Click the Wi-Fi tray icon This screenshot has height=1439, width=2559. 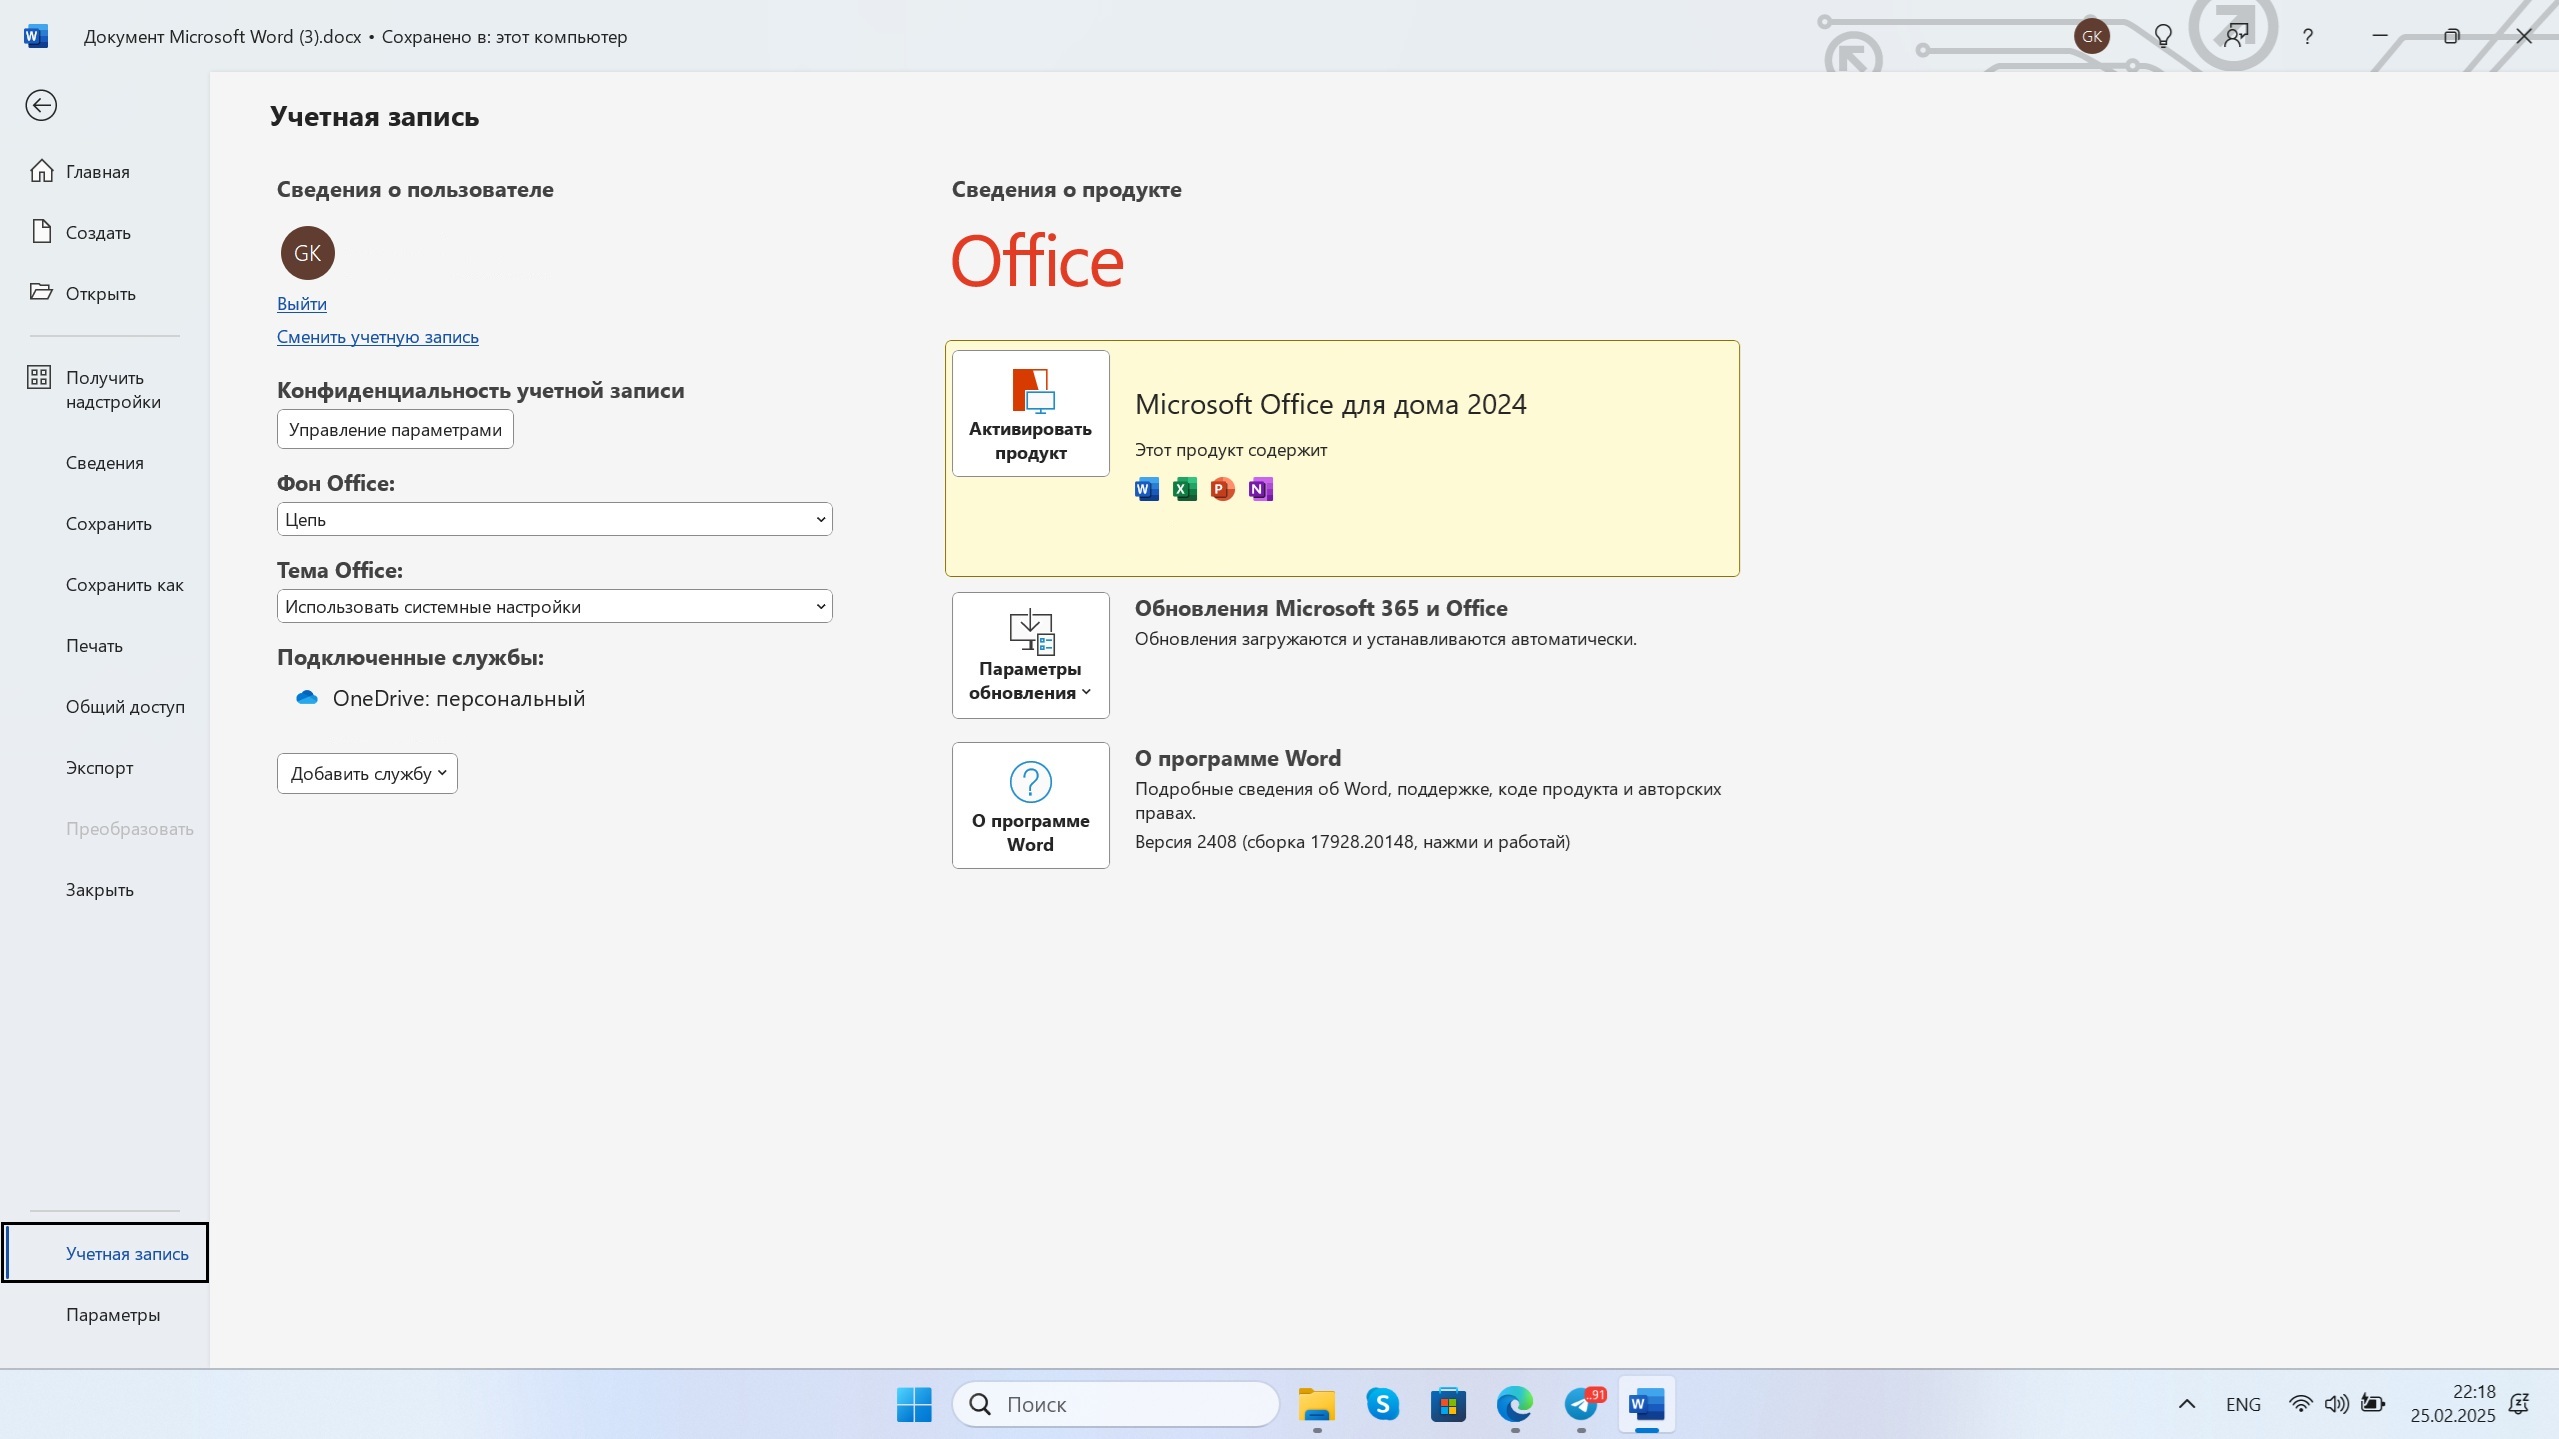pos(2300,1404)
